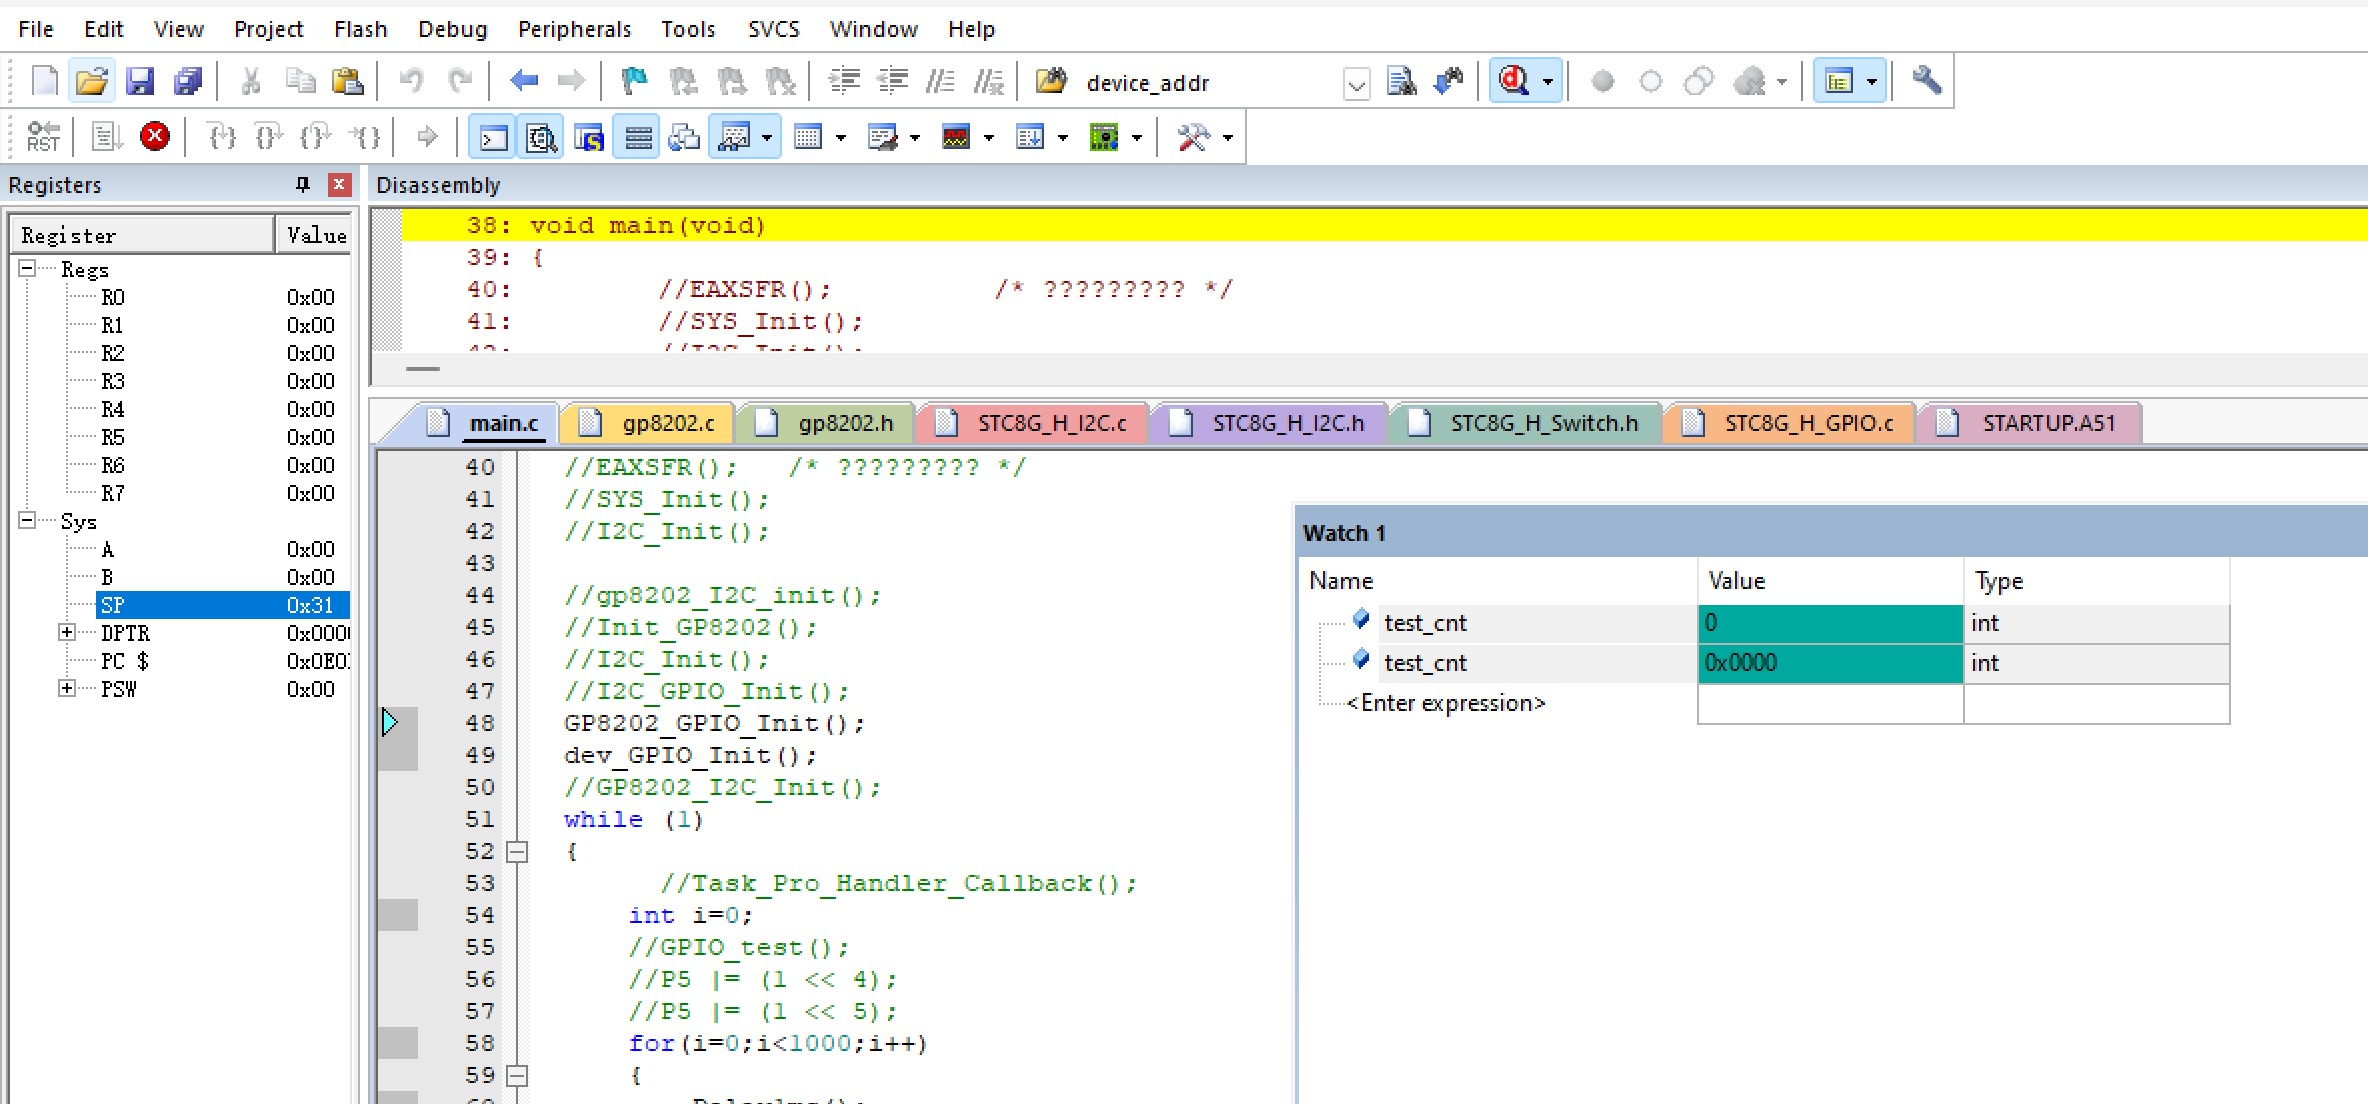
Task: Close the Registers panel
Action: [339, 185]
